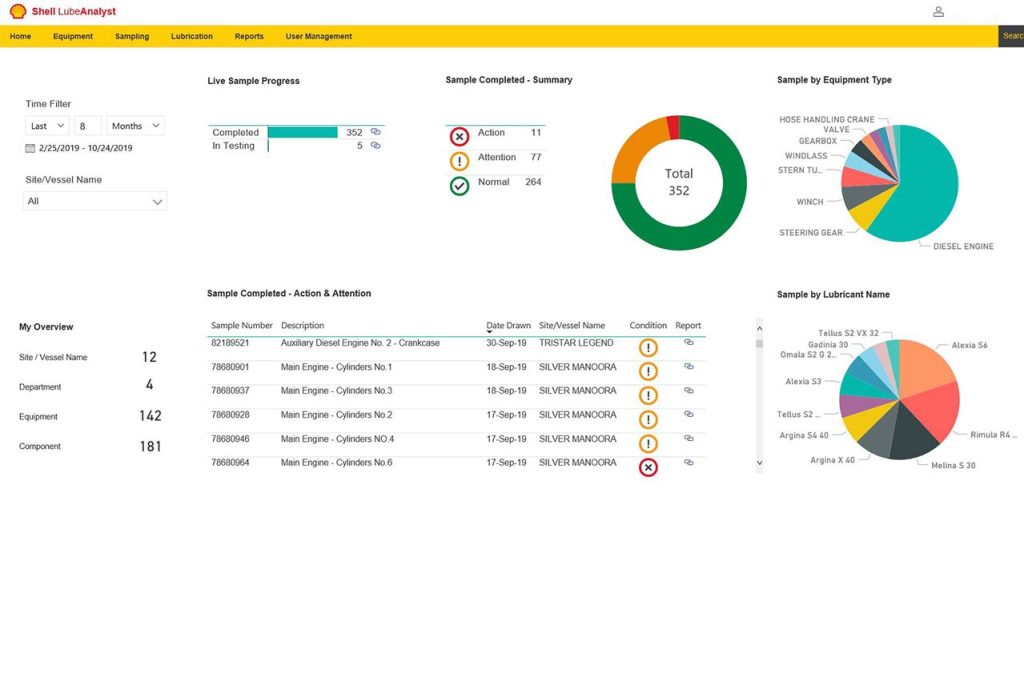Open report link for sample 78680964

(688, 463)
